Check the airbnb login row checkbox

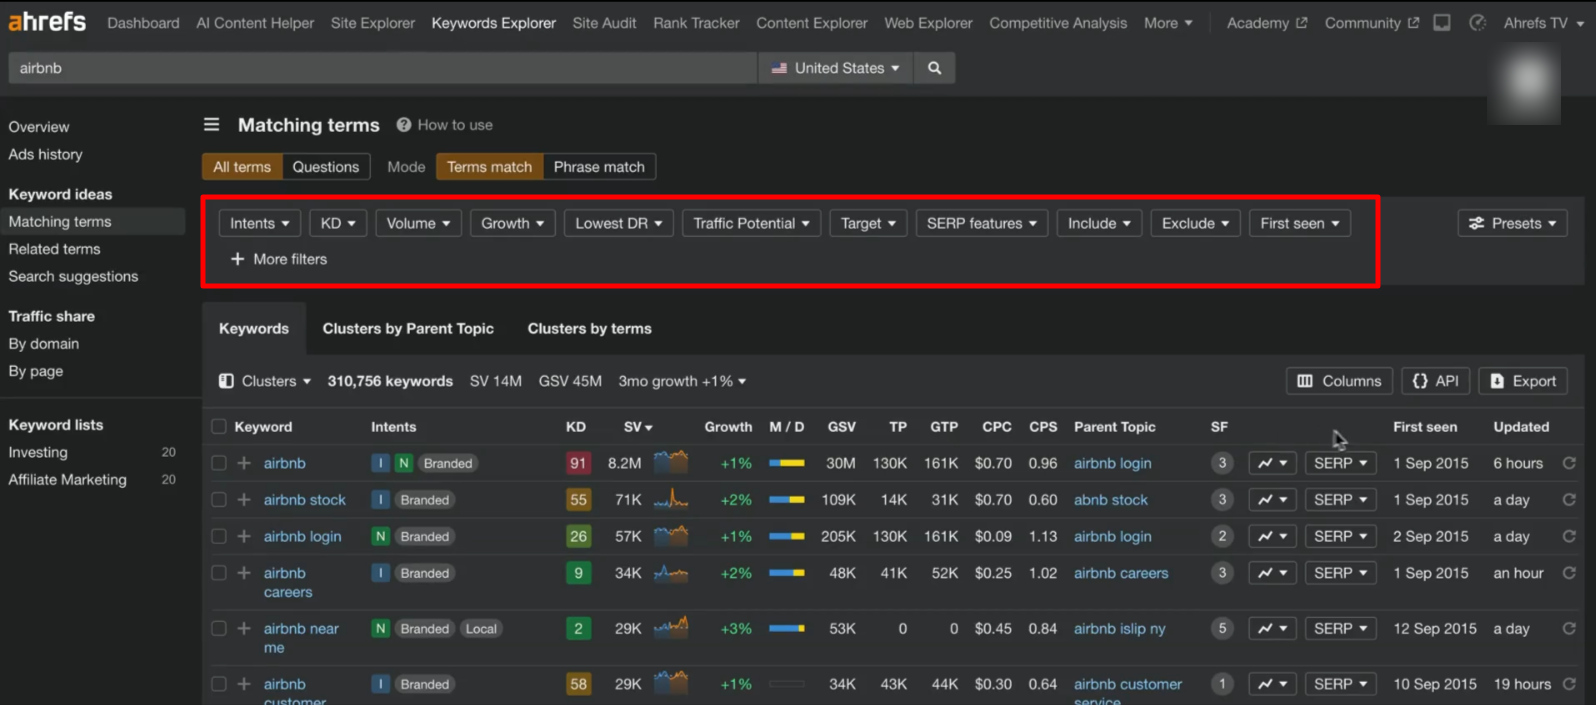point(219,536)
